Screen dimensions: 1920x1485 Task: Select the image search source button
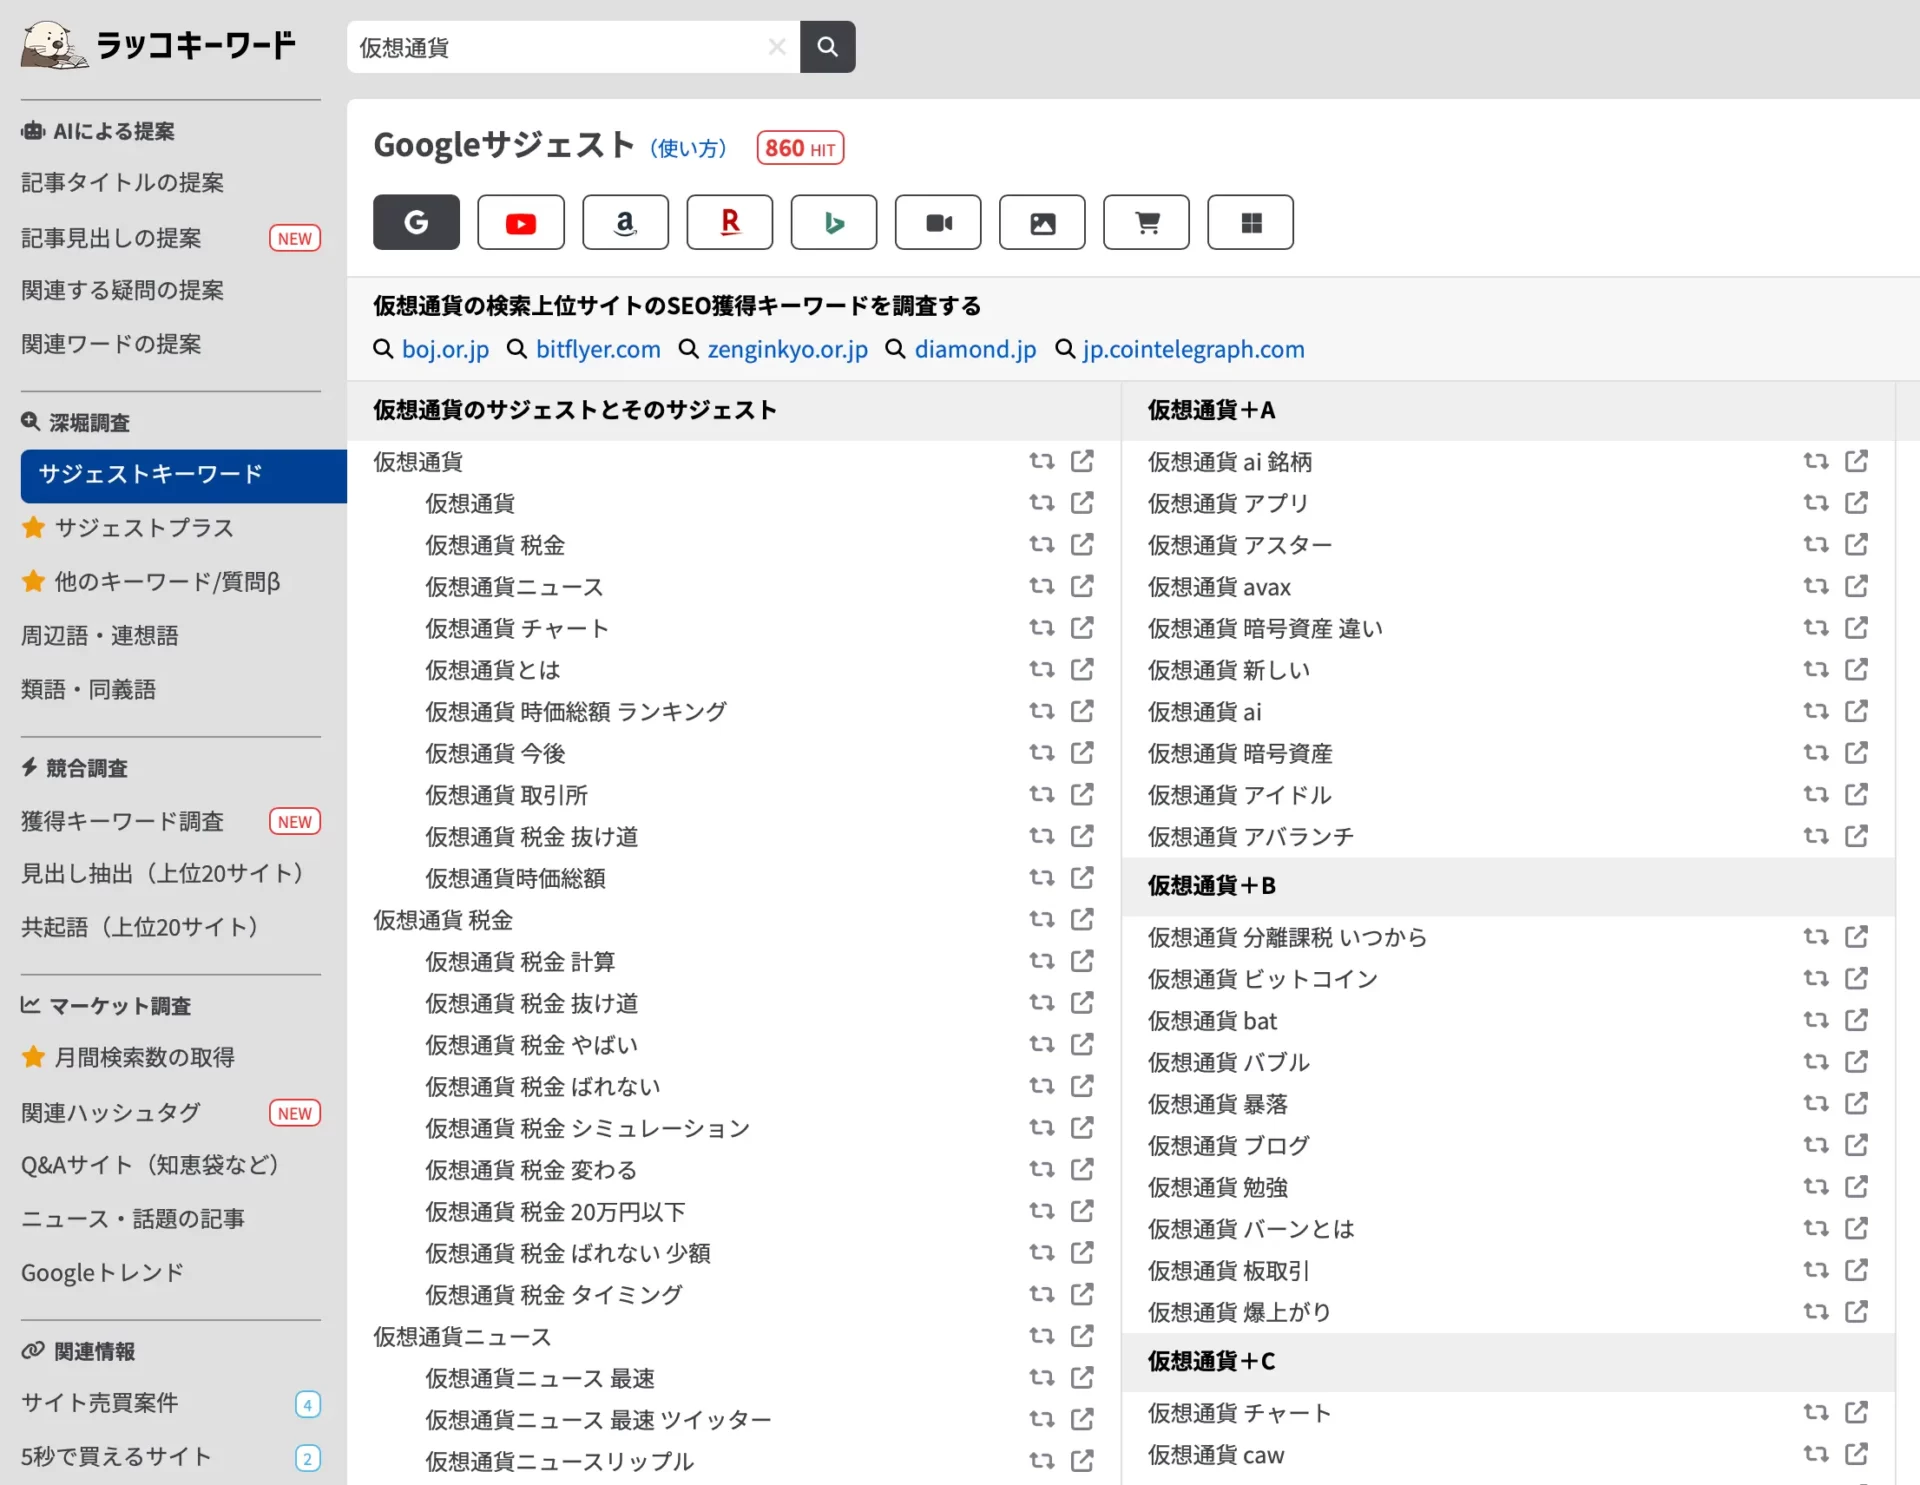point(1042,222)
